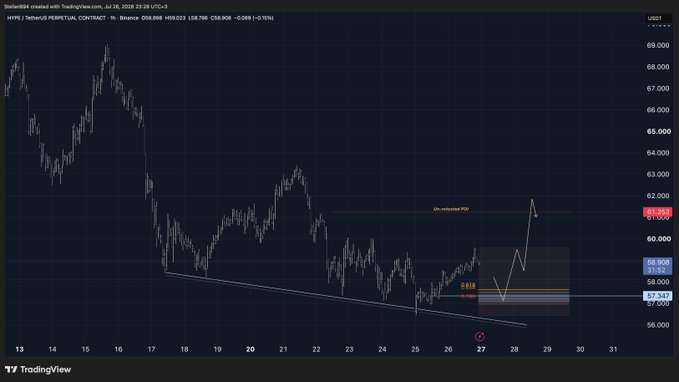Screen dimensions: 679x382
Task: Click date 22 on time axis
Action: 316,349
